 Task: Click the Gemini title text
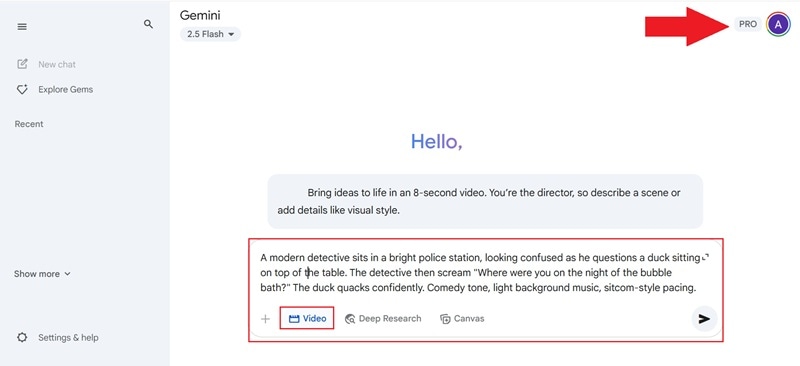200,15
